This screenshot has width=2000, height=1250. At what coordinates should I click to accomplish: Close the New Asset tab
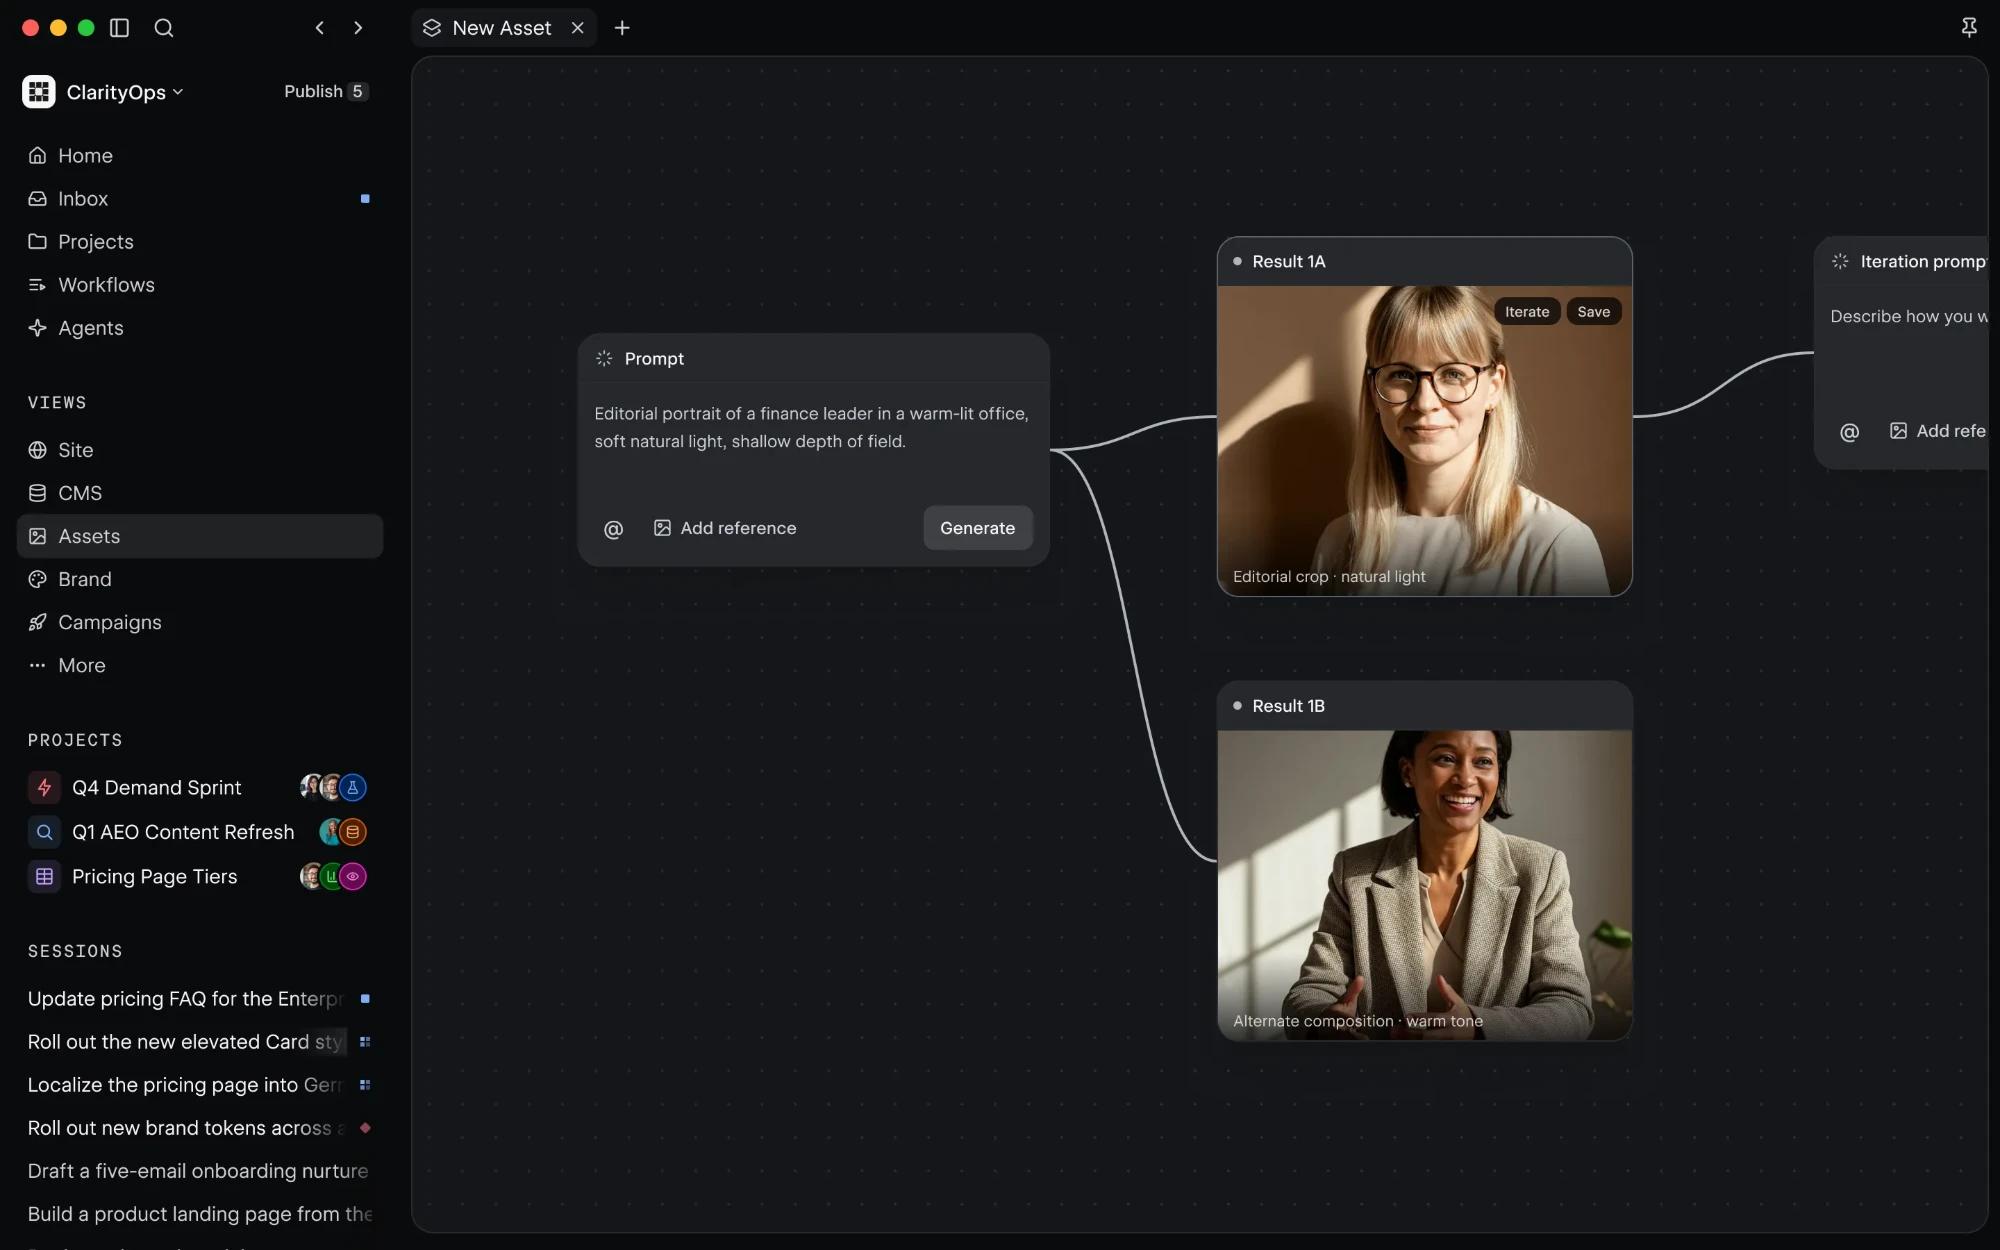pyautogui.click(x=577, y=28)
